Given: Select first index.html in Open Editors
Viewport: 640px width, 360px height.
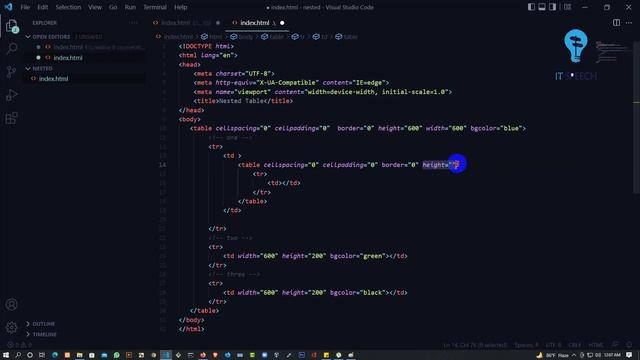Looking at the screenshot, I should coord(68,47).
